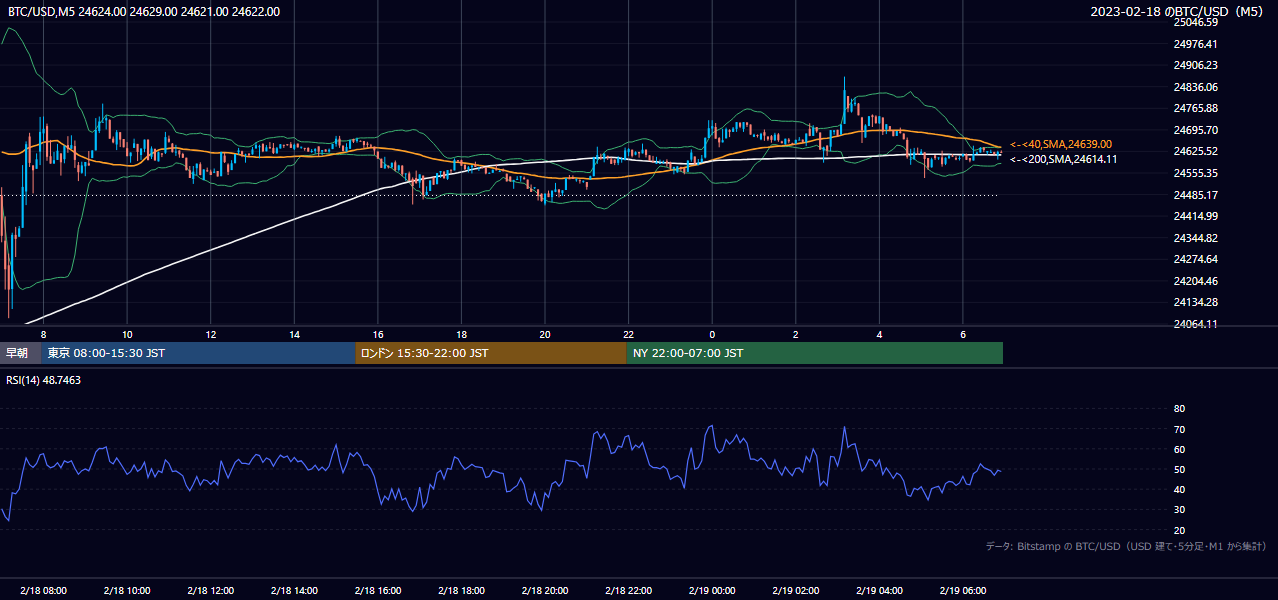Click the 2/19 04:00 date label
This screenshot has width=1278, height=600.
879,590
